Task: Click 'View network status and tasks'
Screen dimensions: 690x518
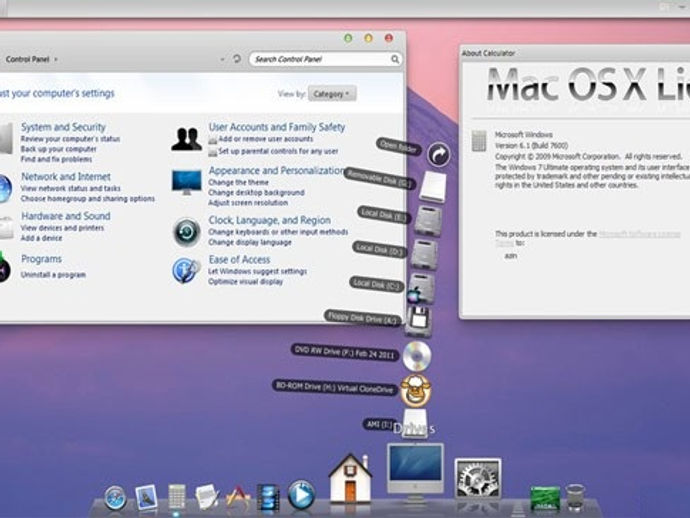Action: (x=70, y=188)
